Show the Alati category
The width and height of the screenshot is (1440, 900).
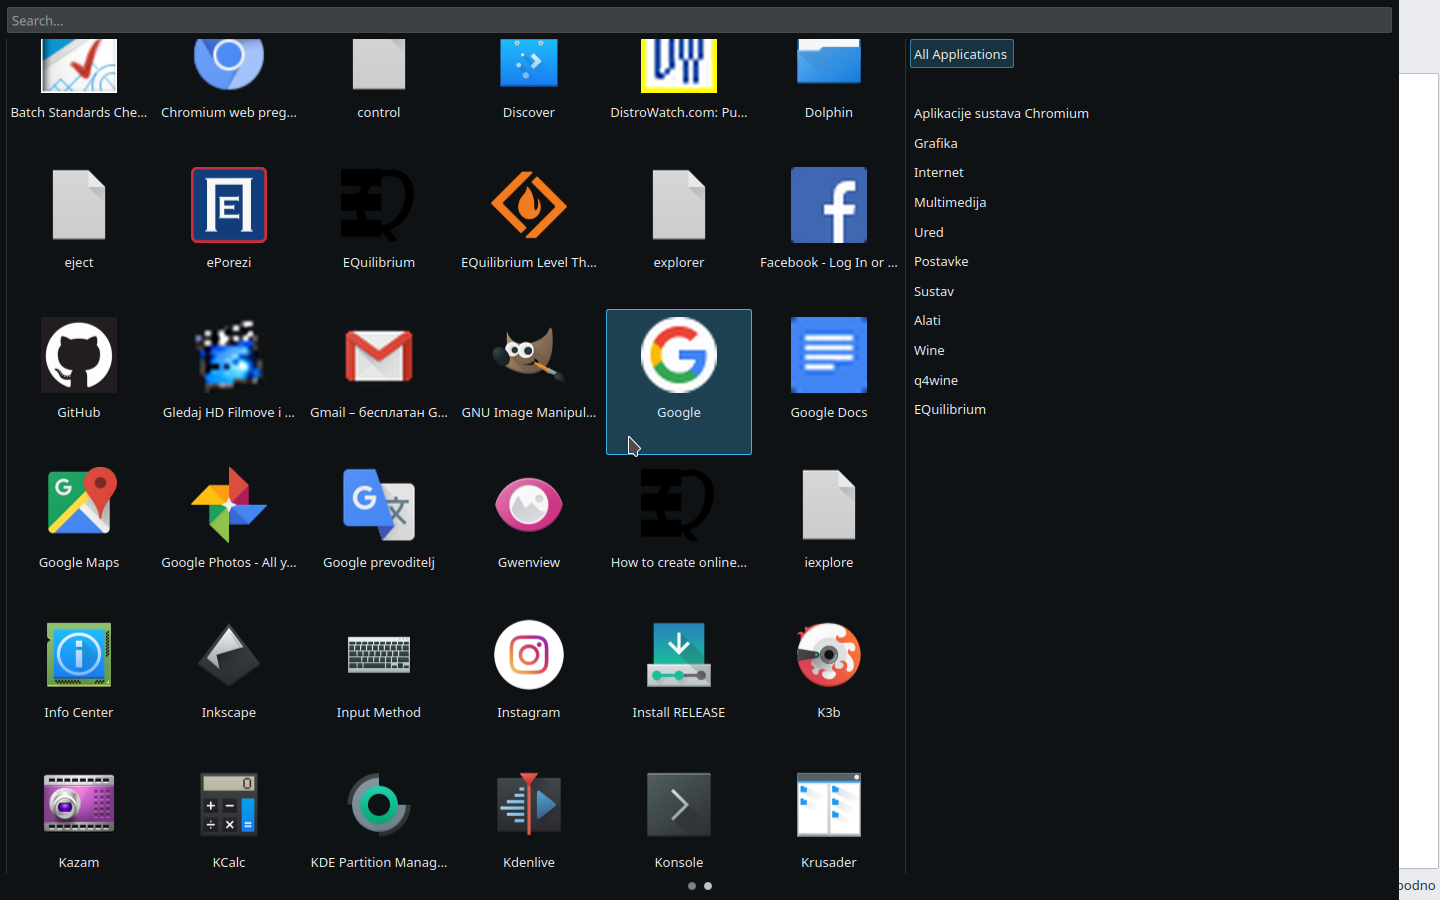(x=927, y=320)
